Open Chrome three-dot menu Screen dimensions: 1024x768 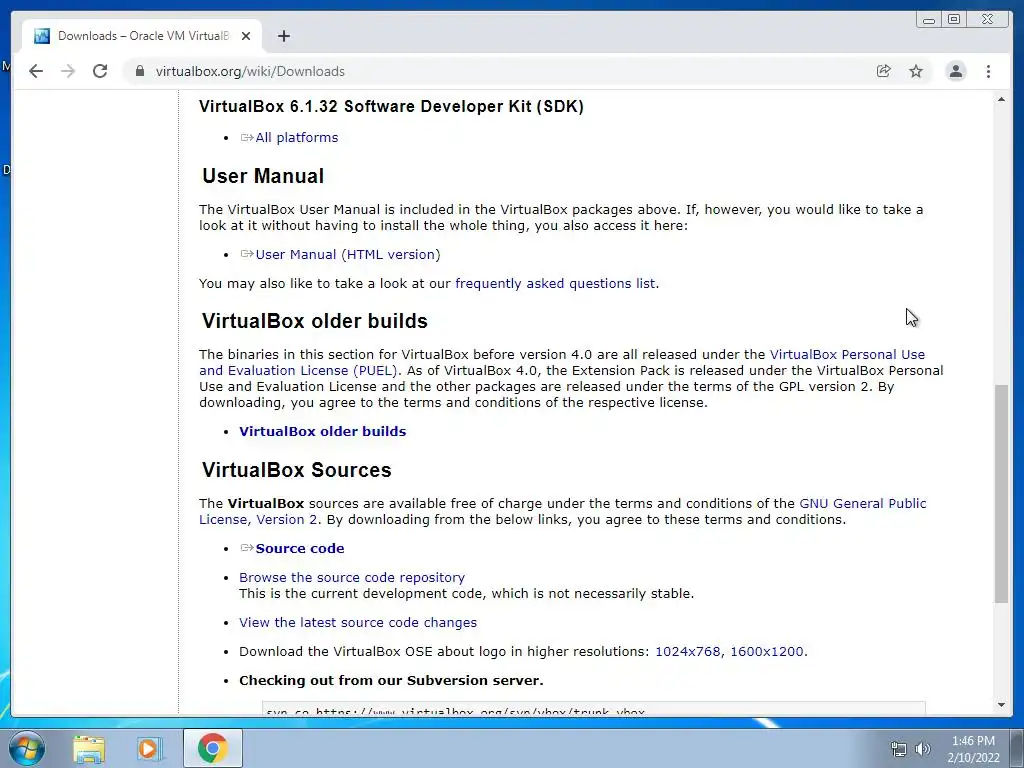(988, 71)
